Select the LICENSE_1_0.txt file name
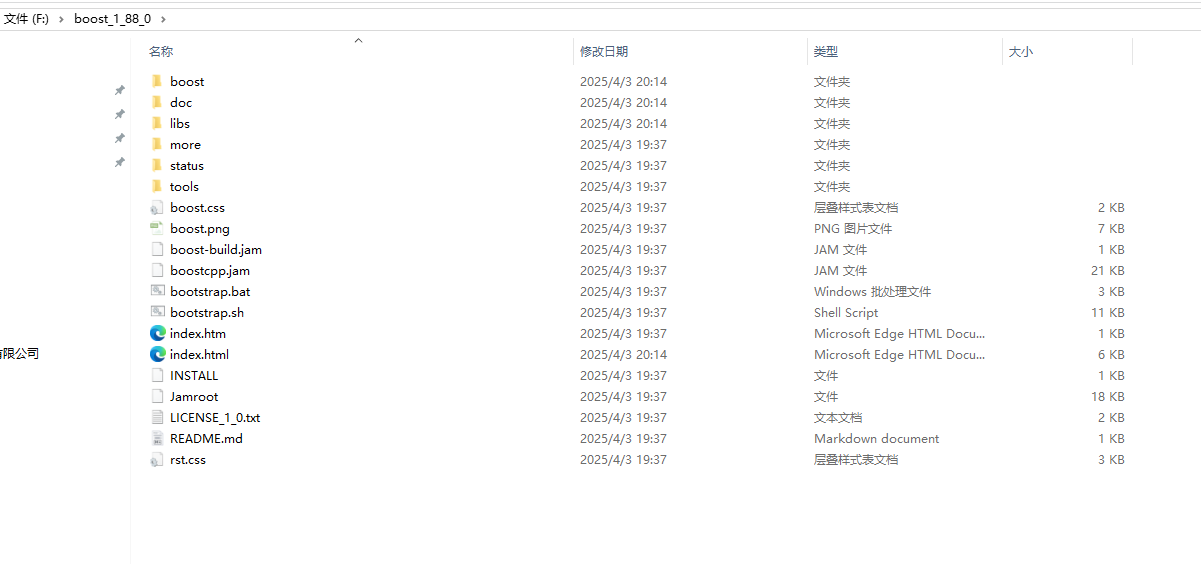Screen dimensions: 1201x564 tap(215, 418)
